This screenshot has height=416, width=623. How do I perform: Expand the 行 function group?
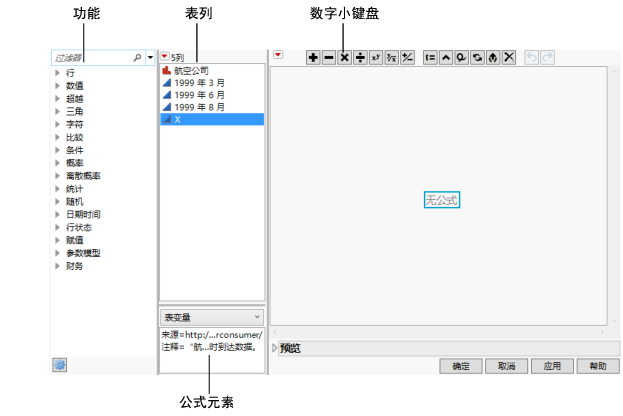click(58, 73)
